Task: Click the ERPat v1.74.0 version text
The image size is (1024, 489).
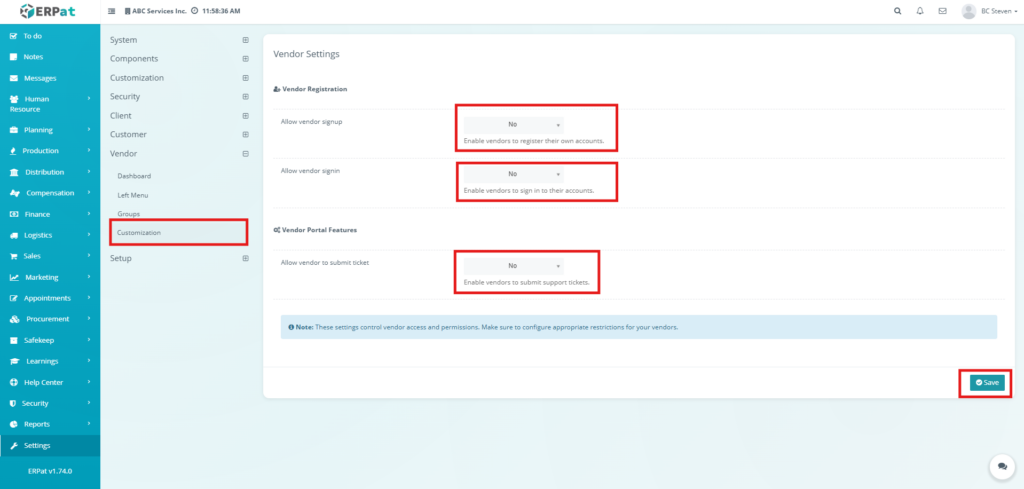Action: coord(50,471)
